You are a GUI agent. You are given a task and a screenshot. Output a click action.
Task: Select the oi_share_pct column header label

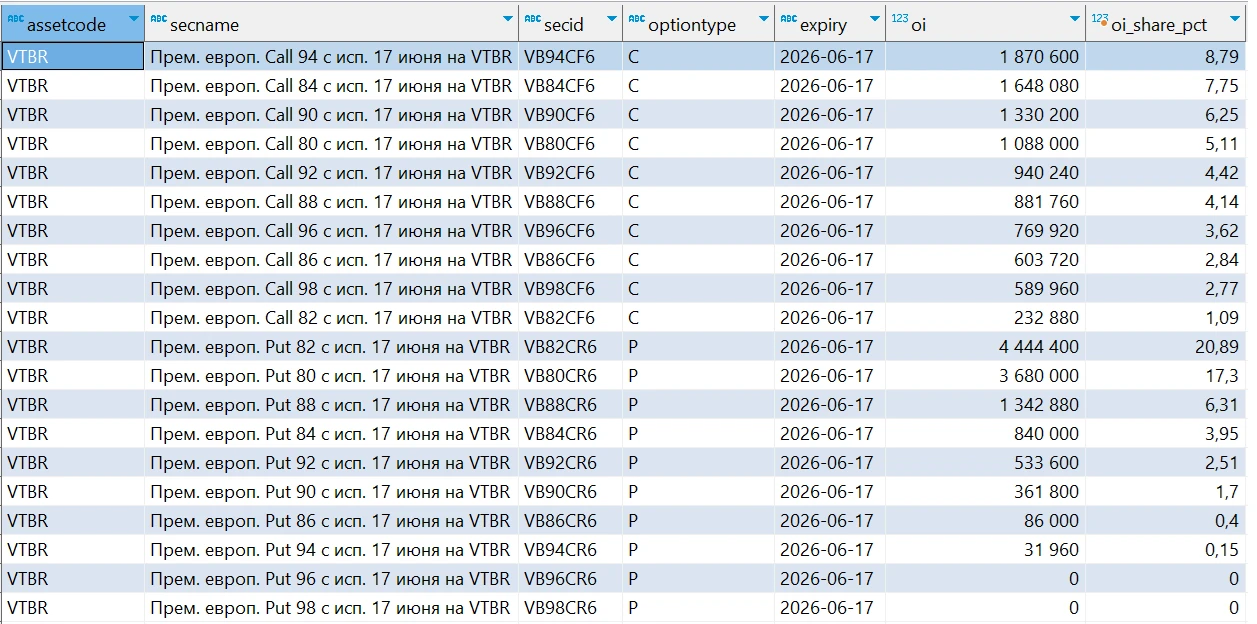pyautogui.click(x=1159, y=25)
